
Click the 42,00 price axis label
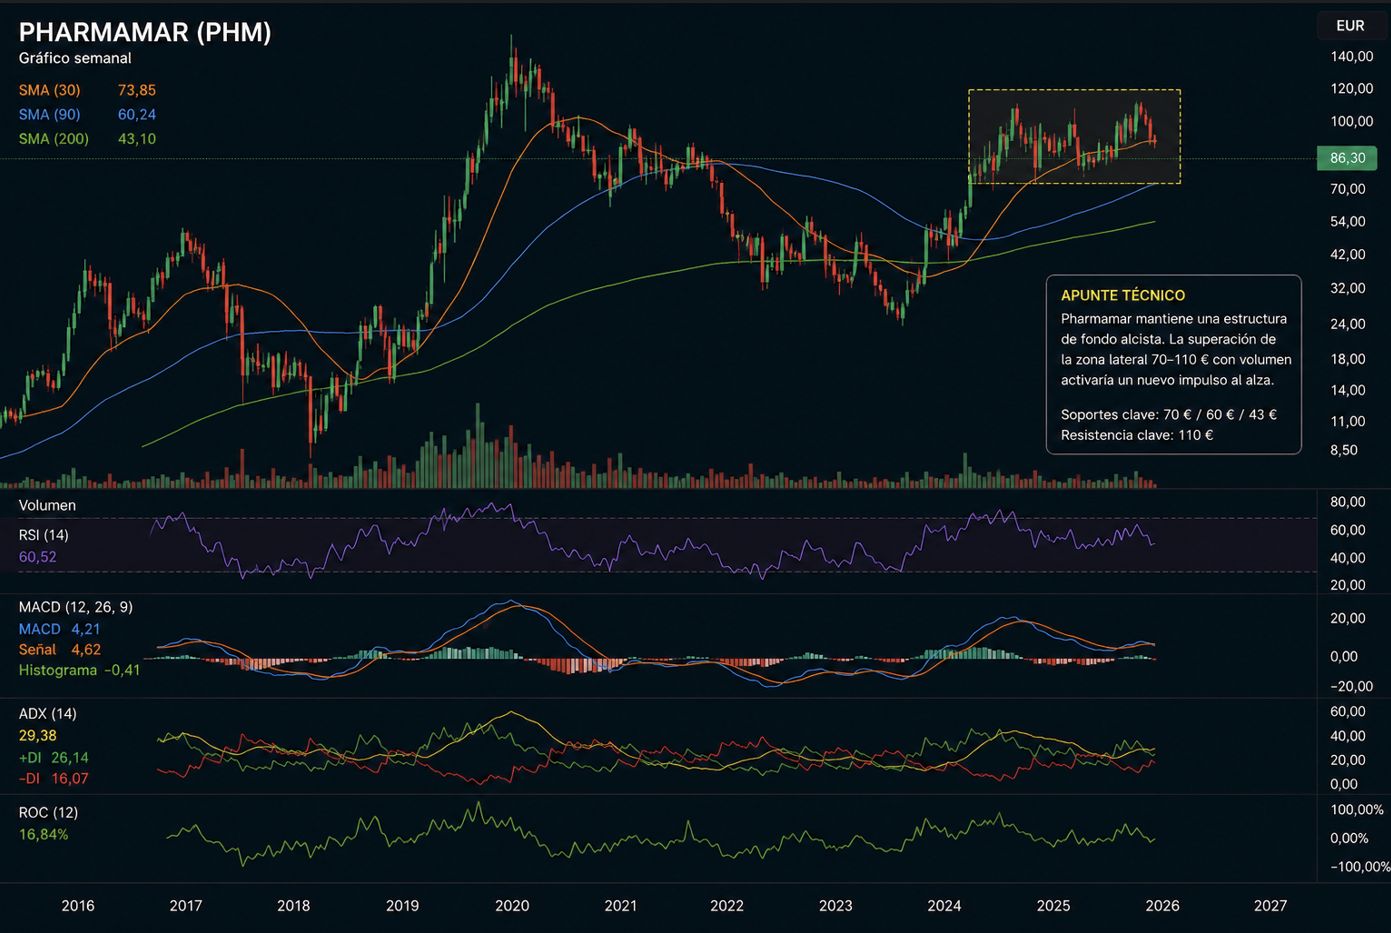coord(1348,255)
